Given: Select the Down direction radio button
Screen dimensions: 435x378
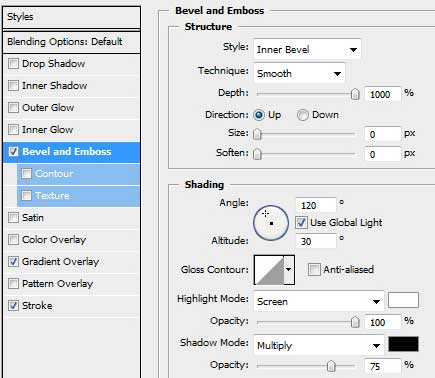Looking at the screenshot, I should tap(303, 115).
